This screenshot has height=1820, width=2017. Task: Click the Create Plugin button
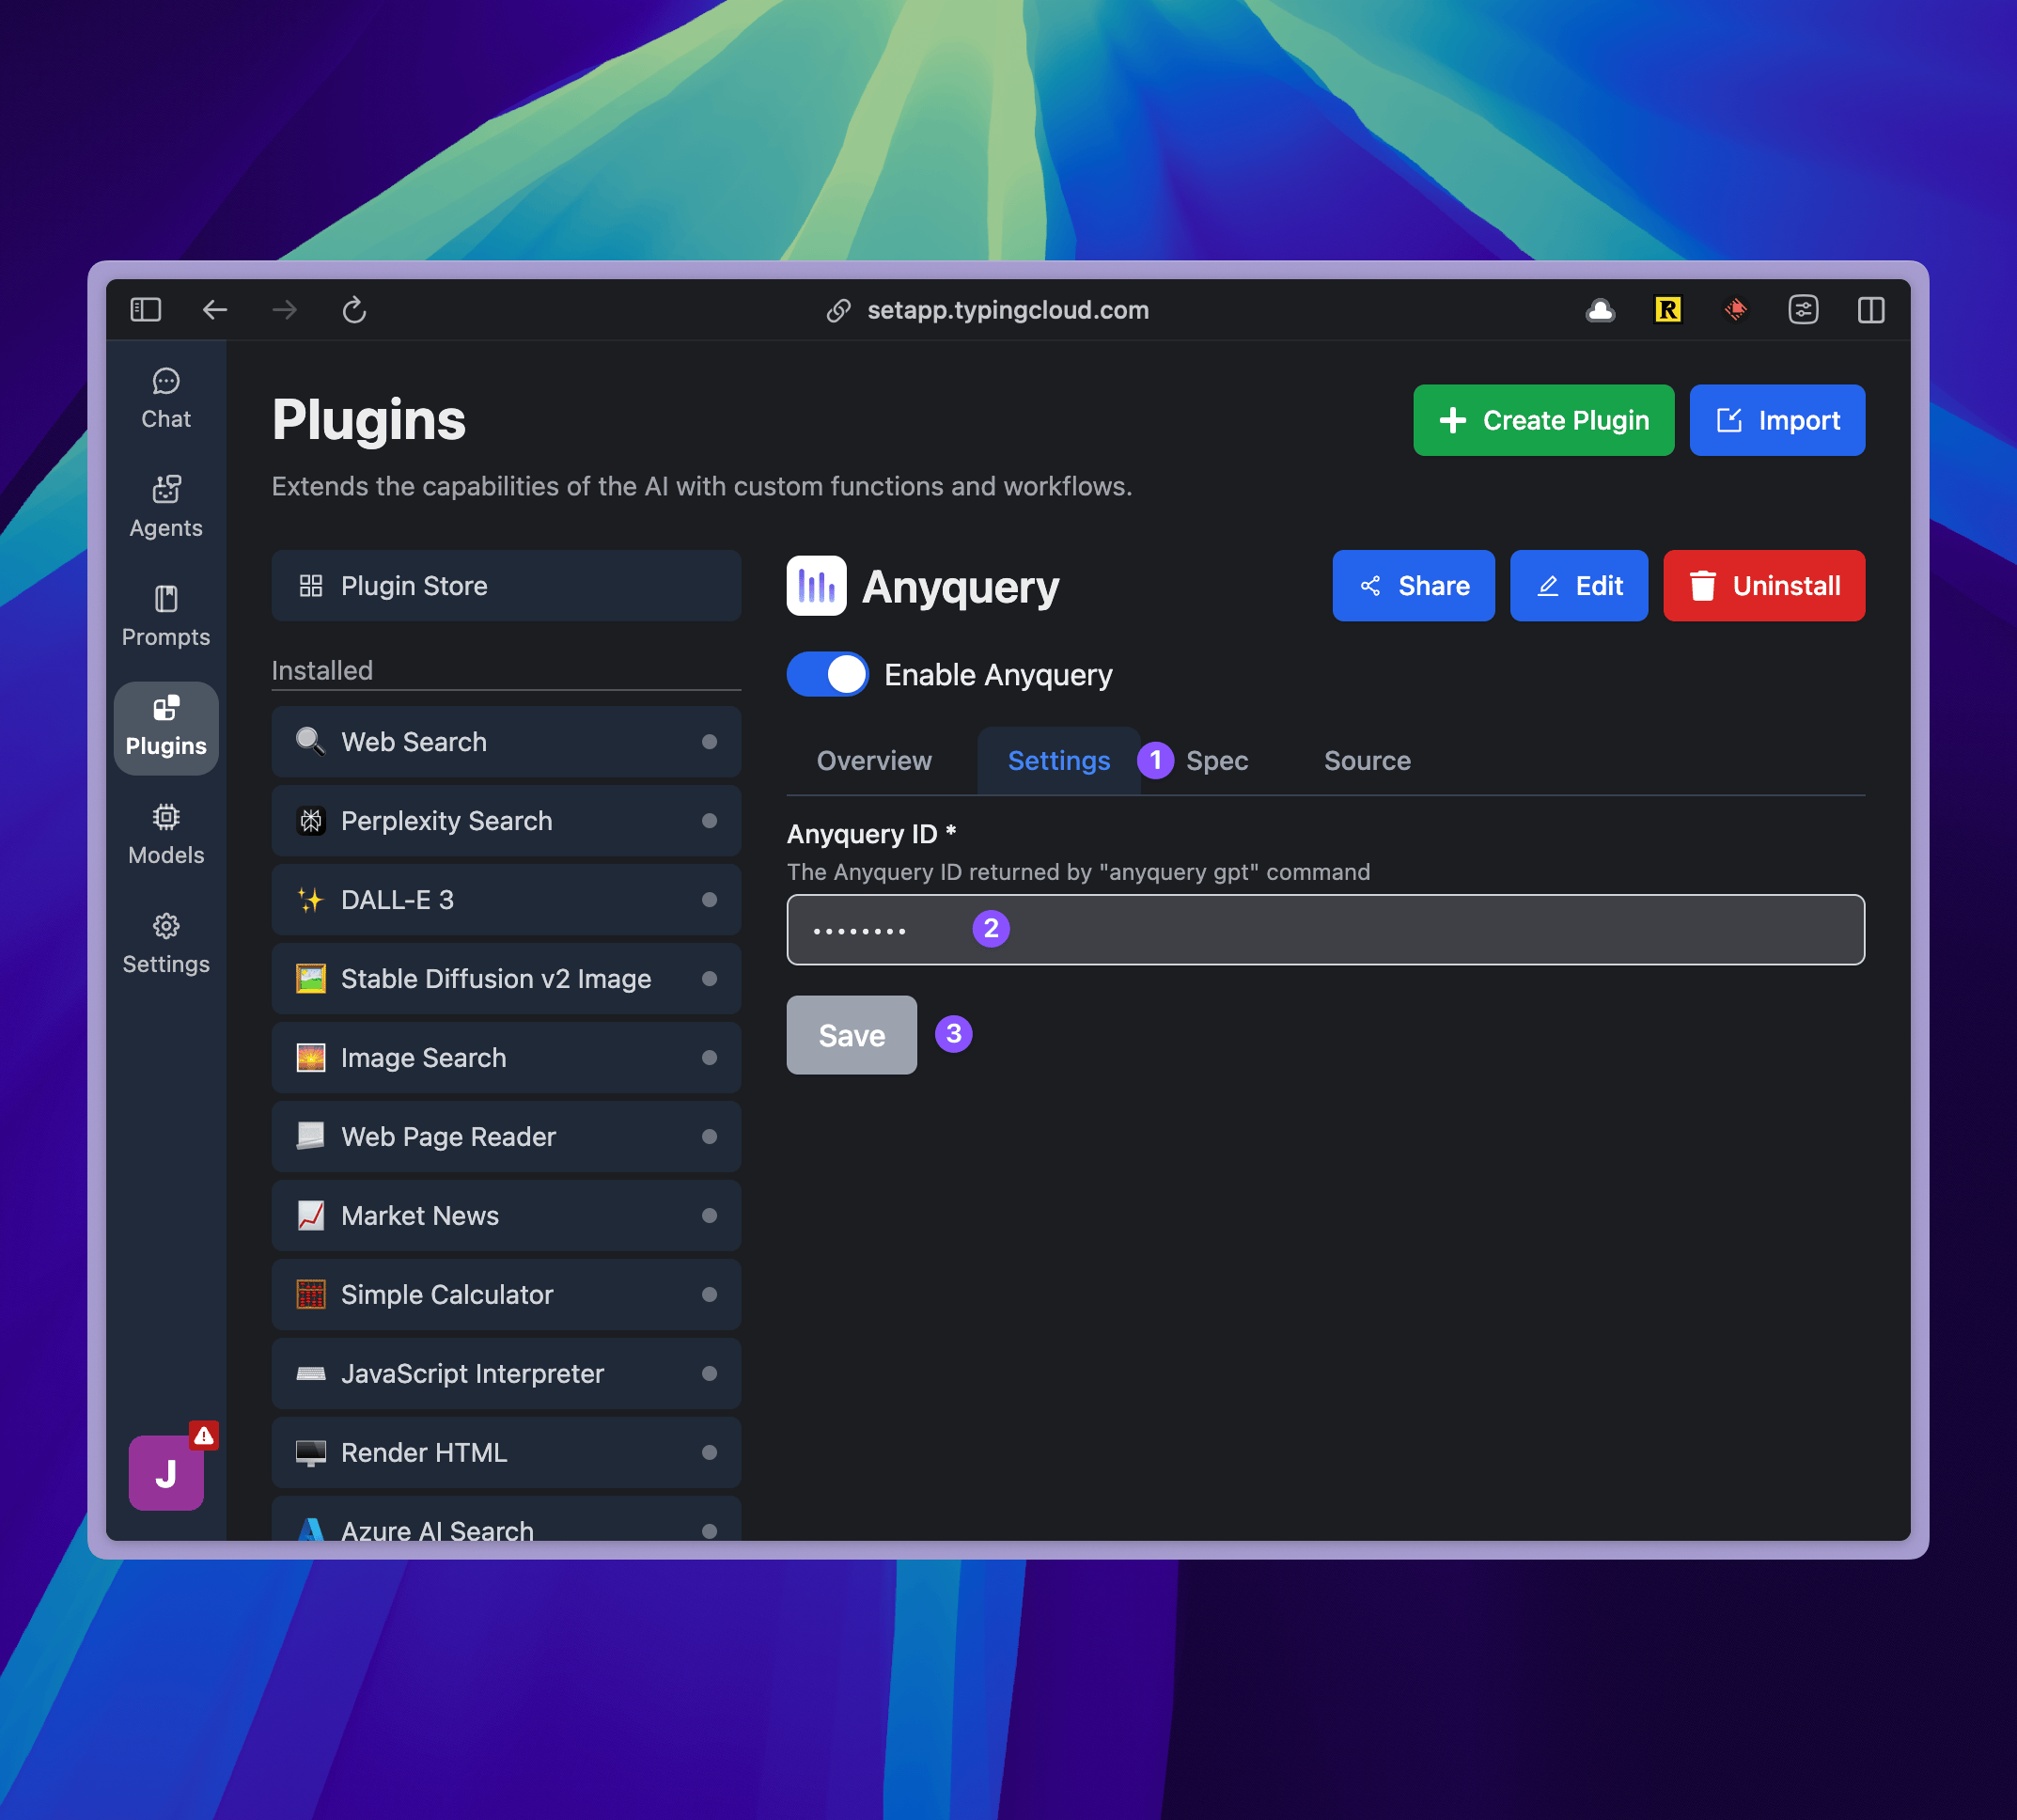pos(1543,420)
